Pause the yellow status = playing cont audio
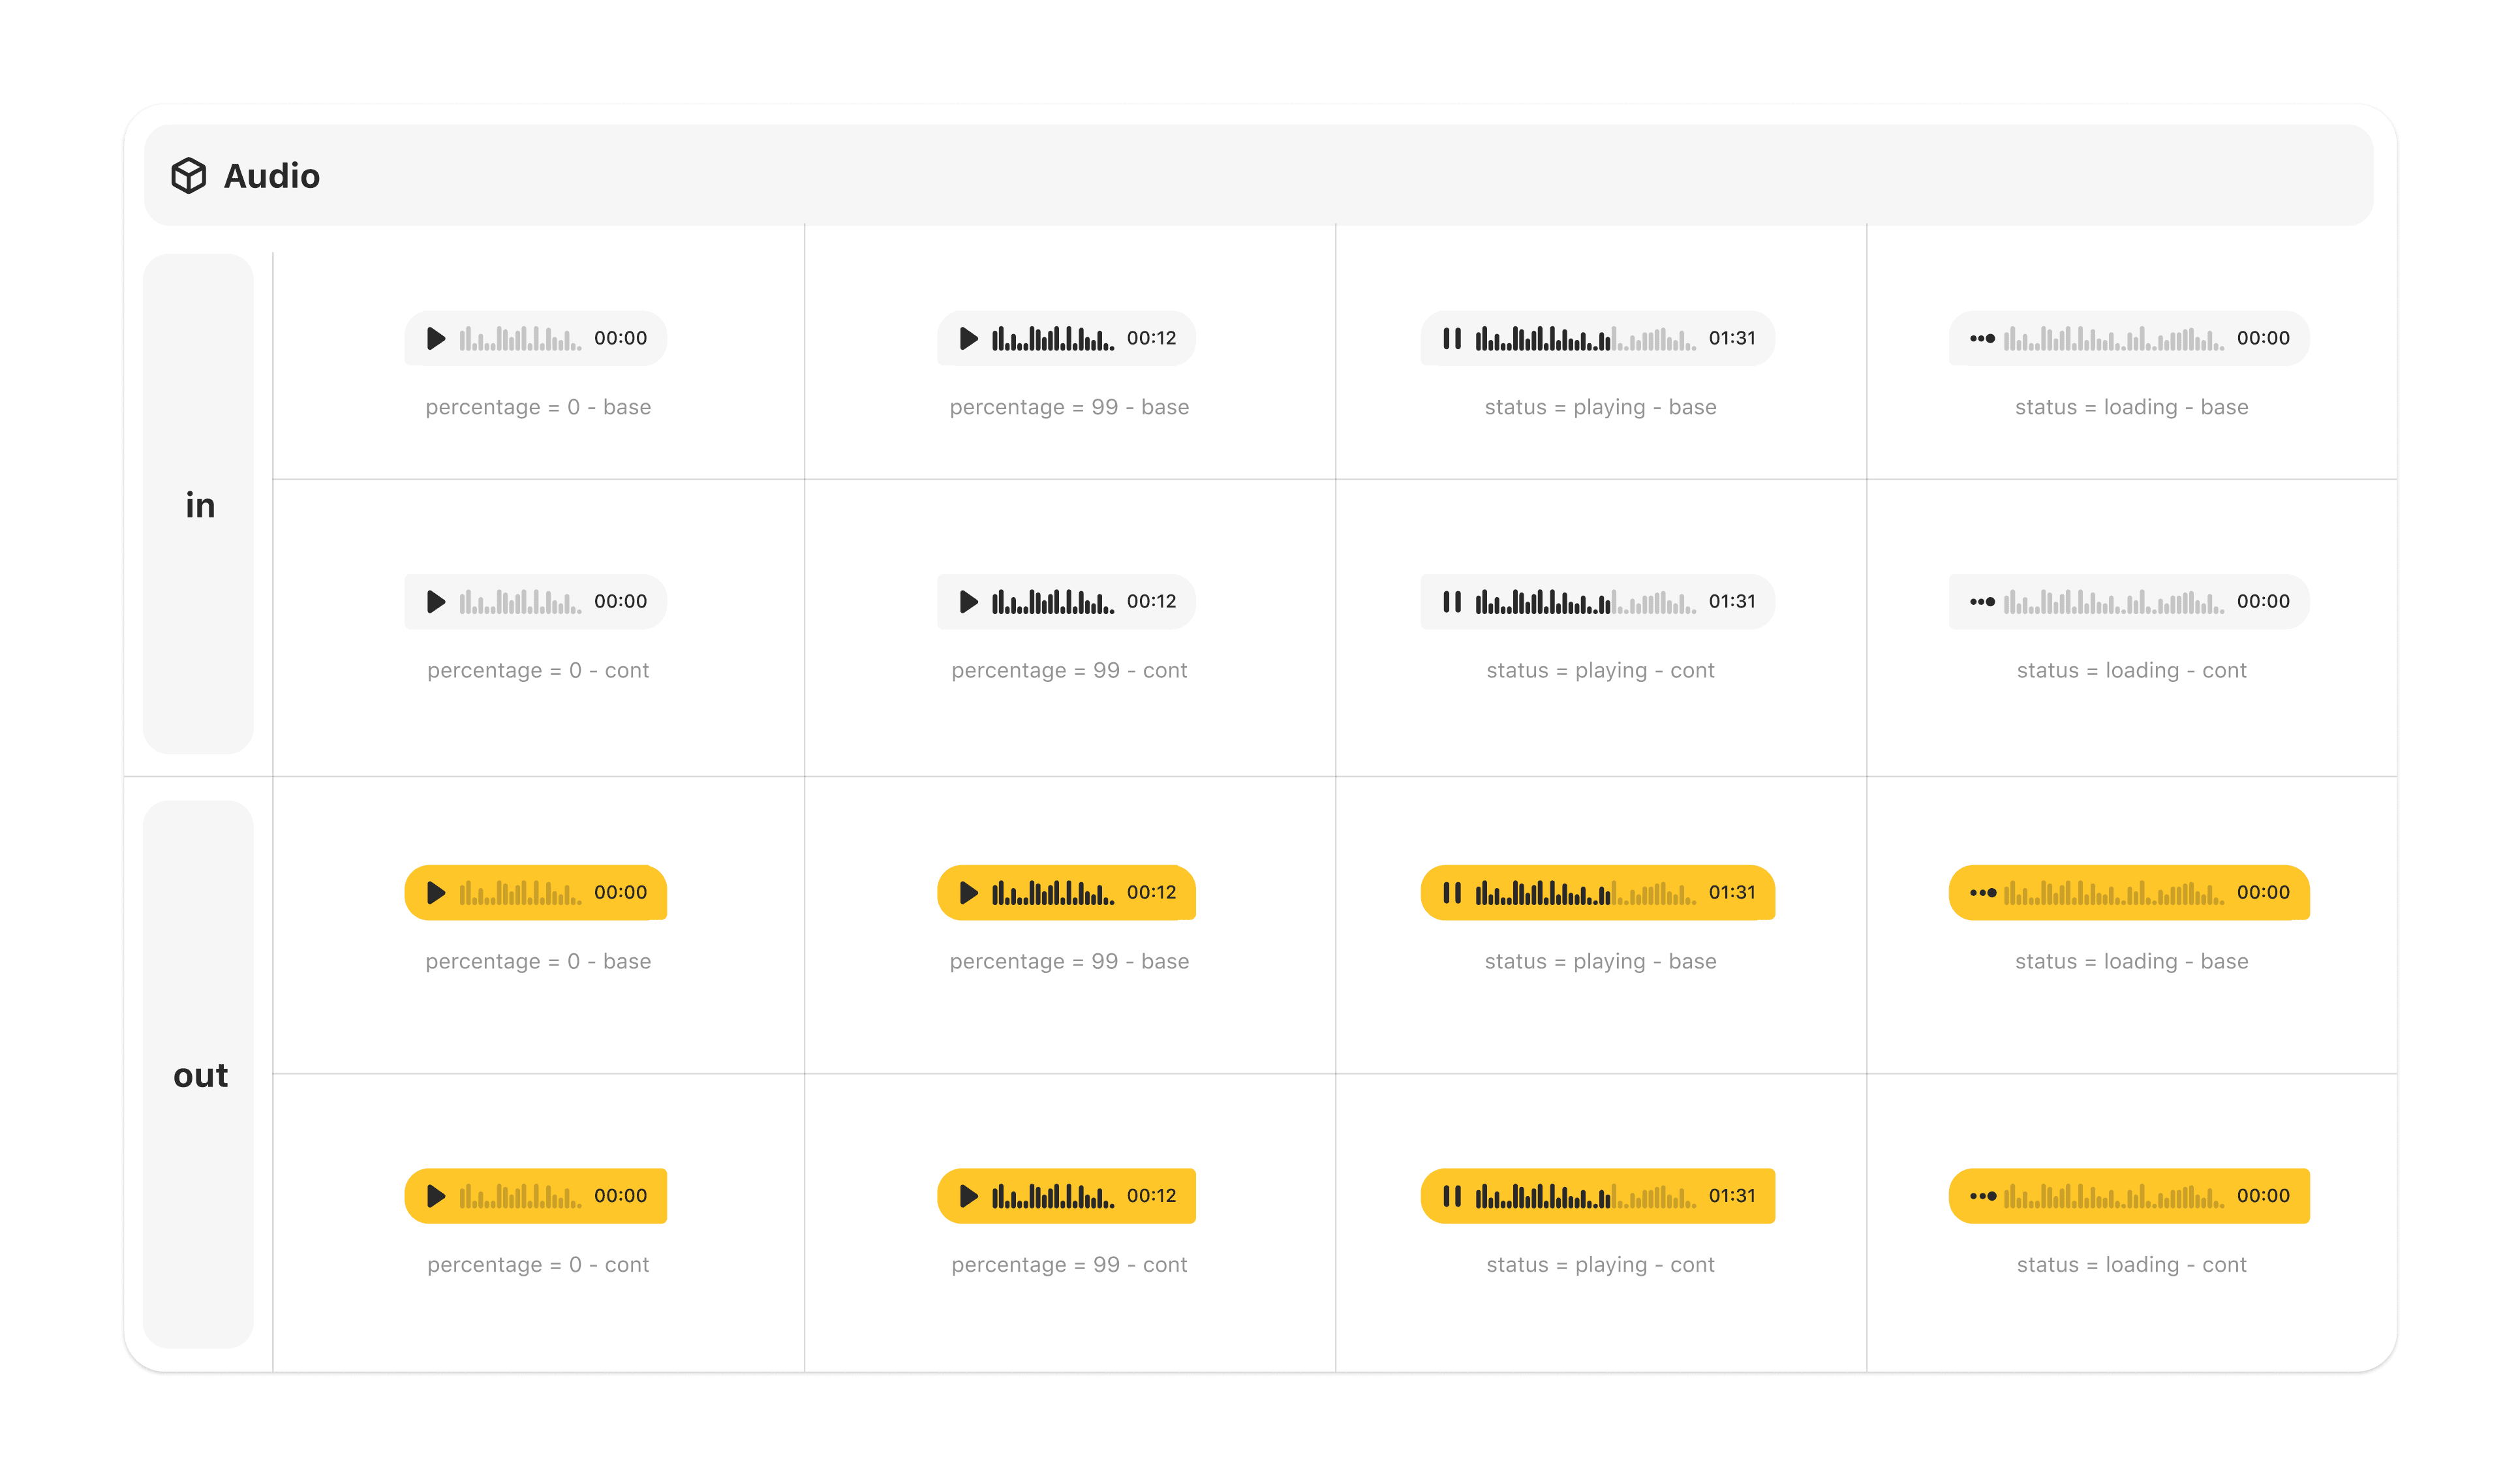 tap(1452, 1196)
